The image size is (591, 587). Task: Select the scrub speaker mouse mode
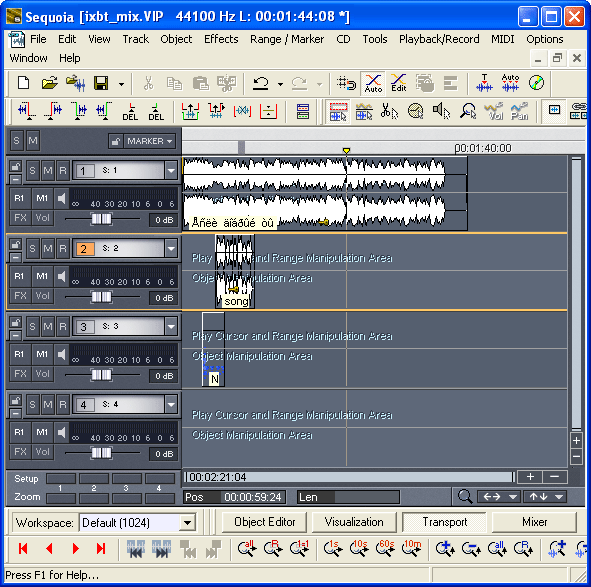[x=441, y=111]
